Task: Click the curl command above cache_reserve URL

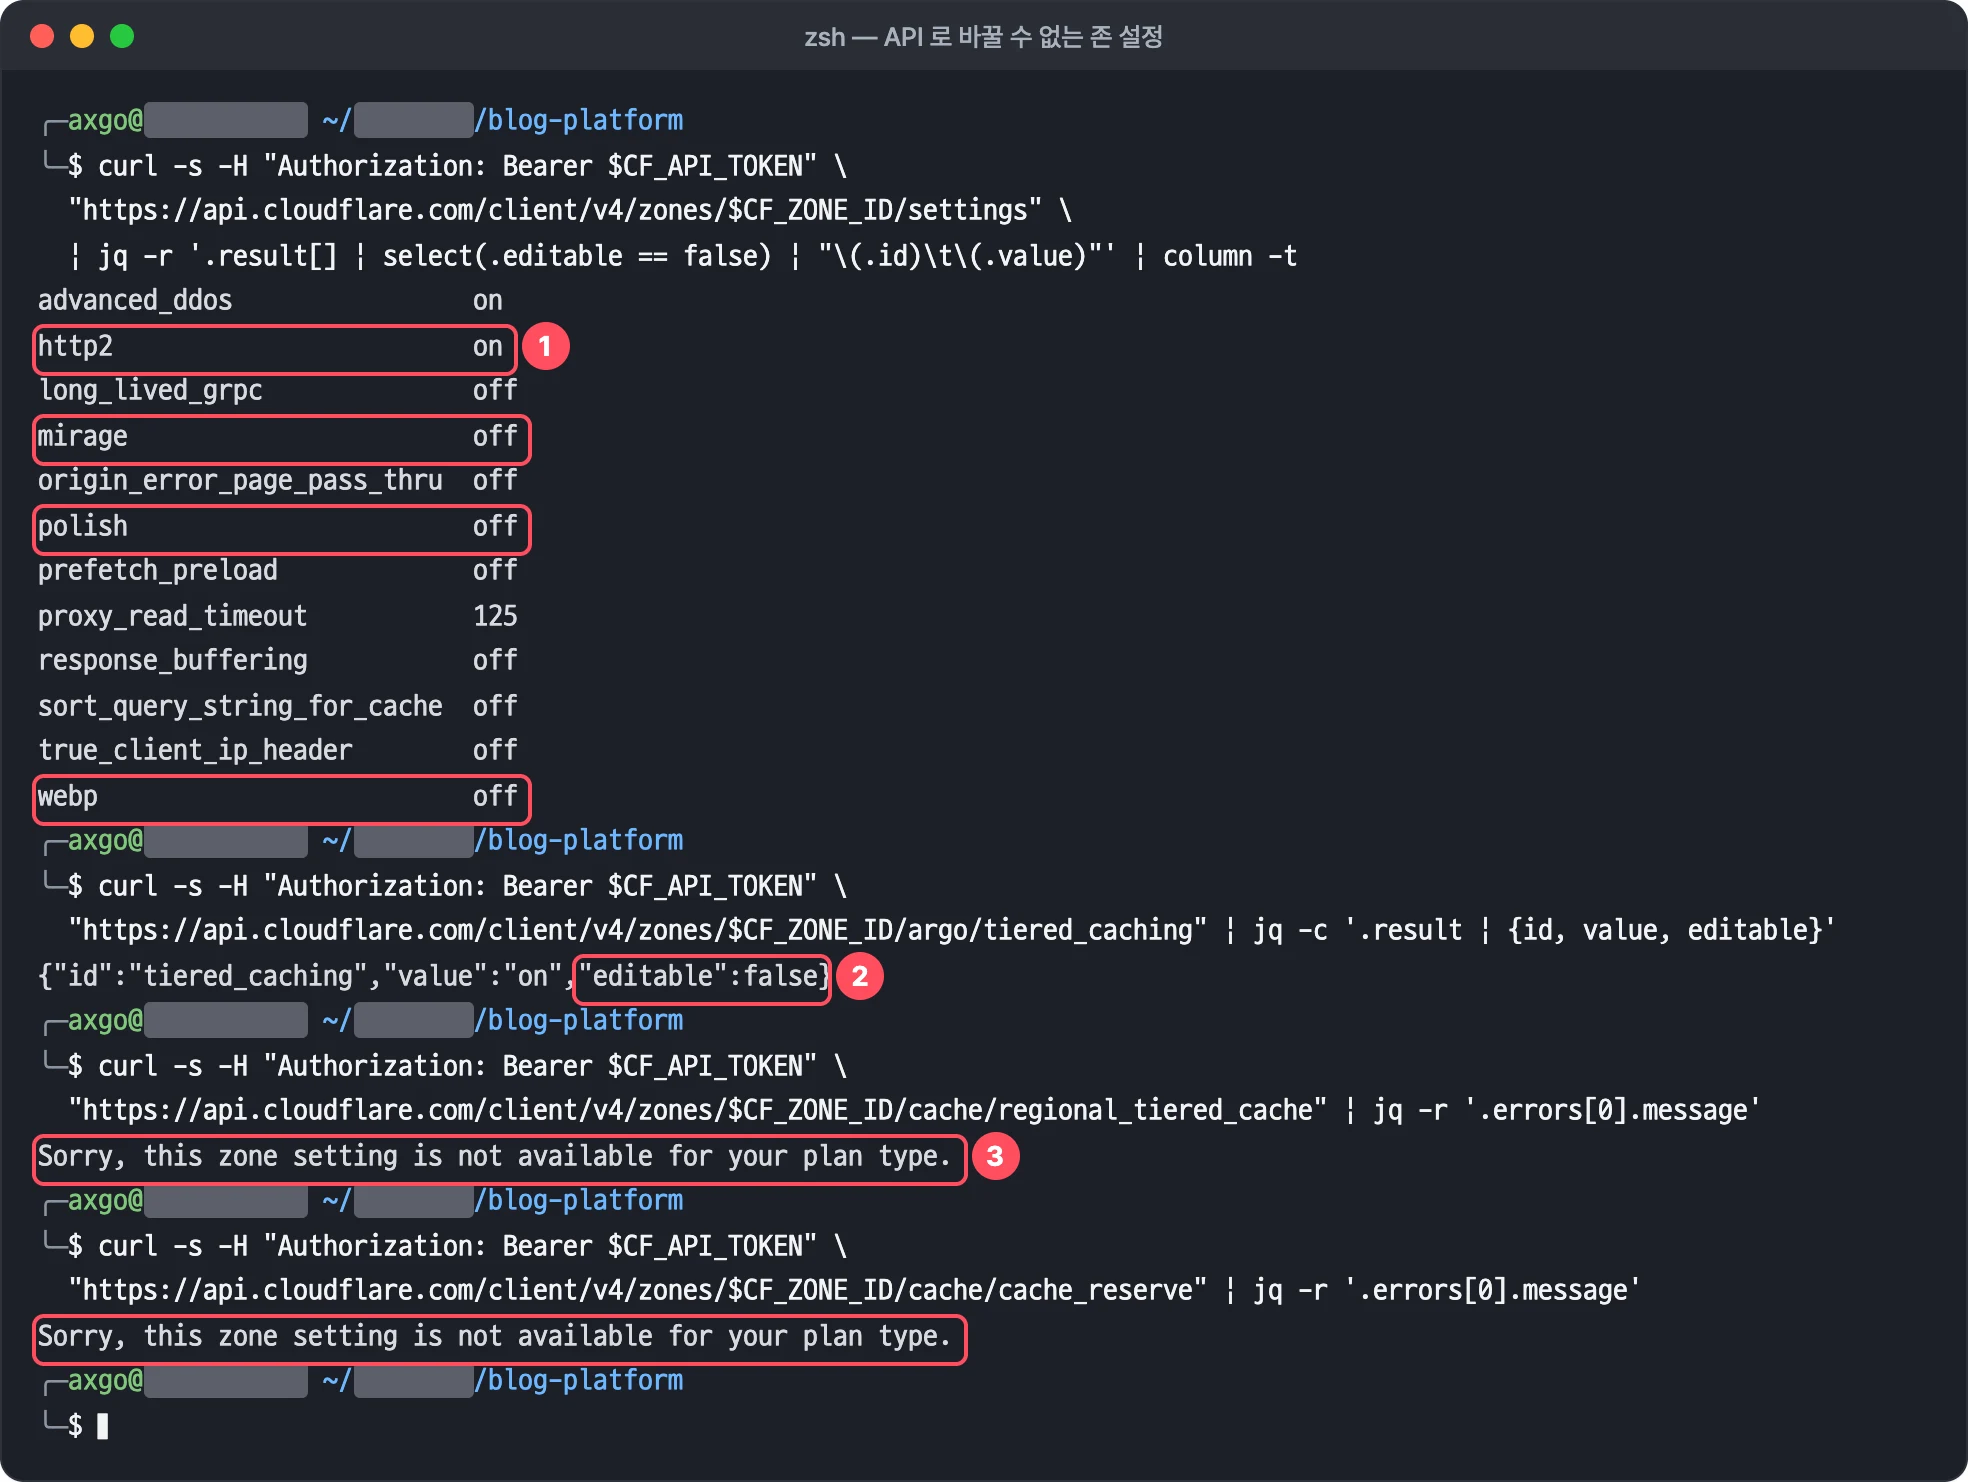Action: [x=458, y=1245]
